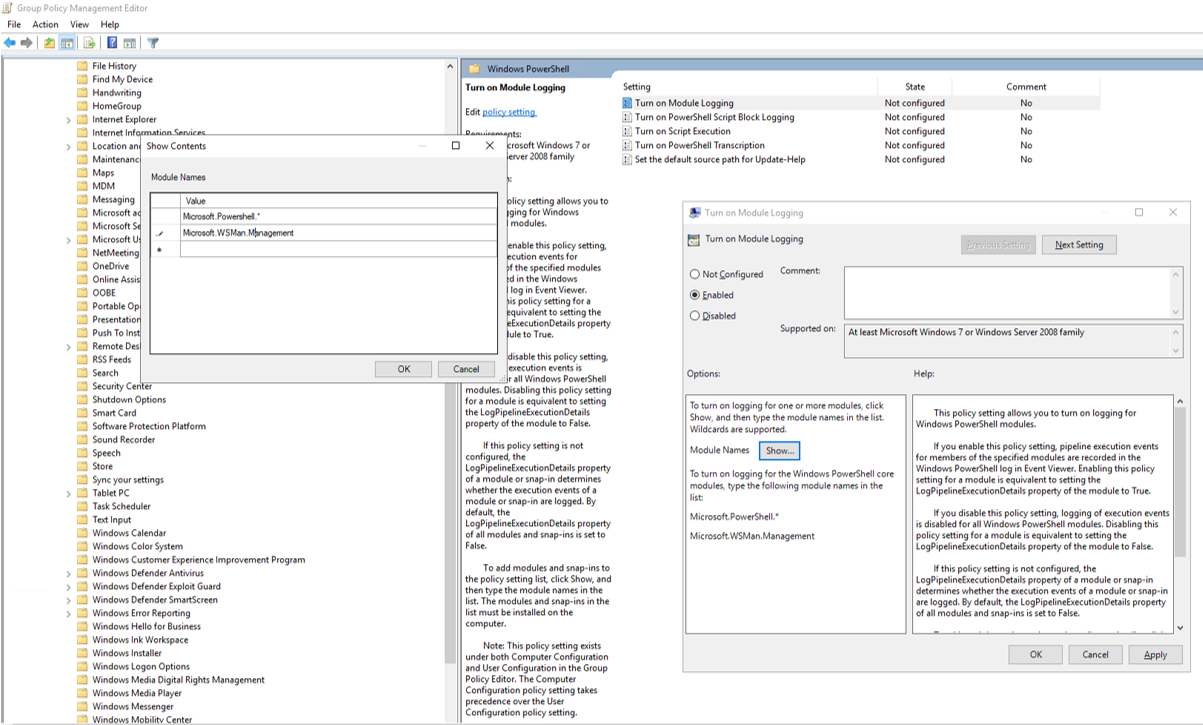1203x725 pixels.
Task: Open the Action menu
Action: coord(45,24)
